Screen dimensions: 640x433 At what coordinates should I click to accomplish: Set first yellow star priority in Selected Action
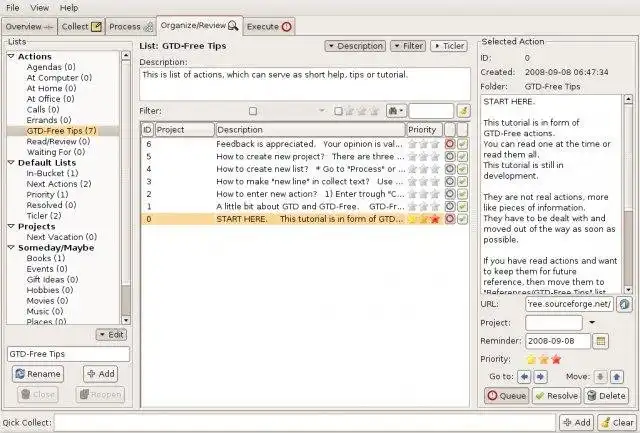pyautogui.click(x=531, y=359)
